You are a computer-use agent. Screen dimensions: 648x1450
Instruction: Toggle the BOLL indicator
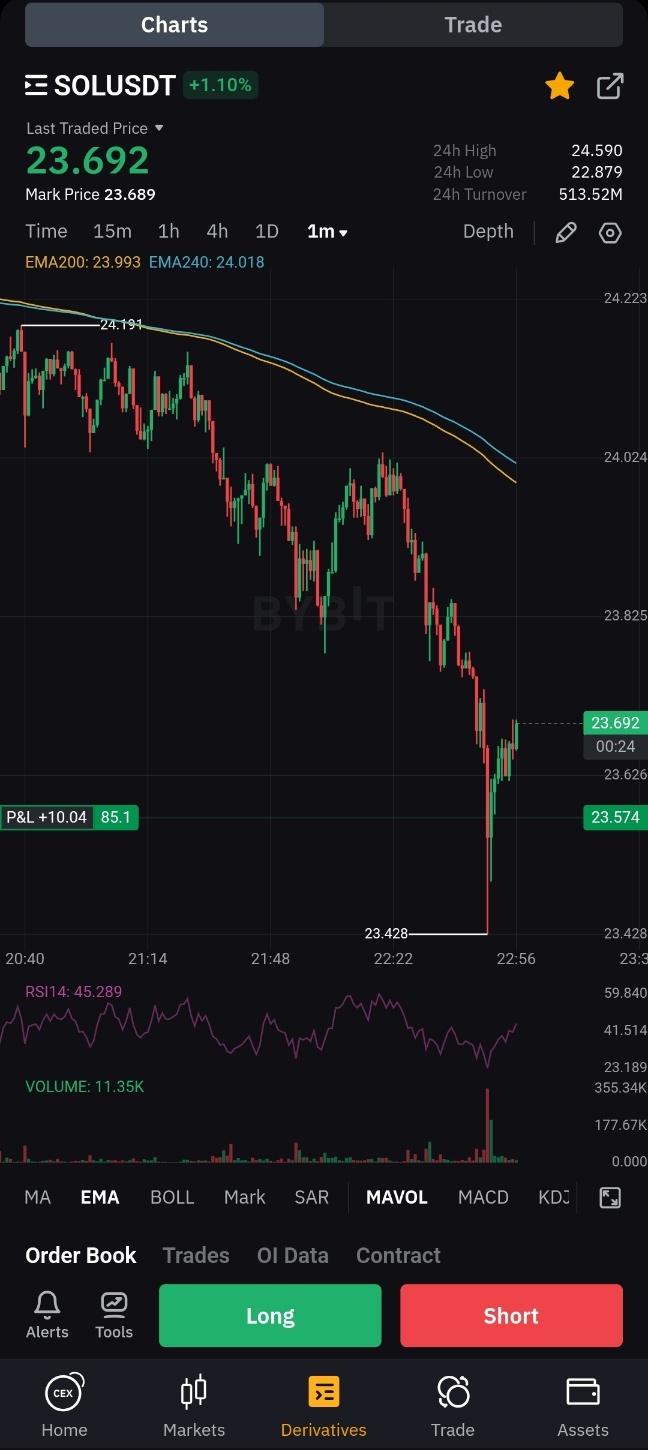click(172, 1197)
